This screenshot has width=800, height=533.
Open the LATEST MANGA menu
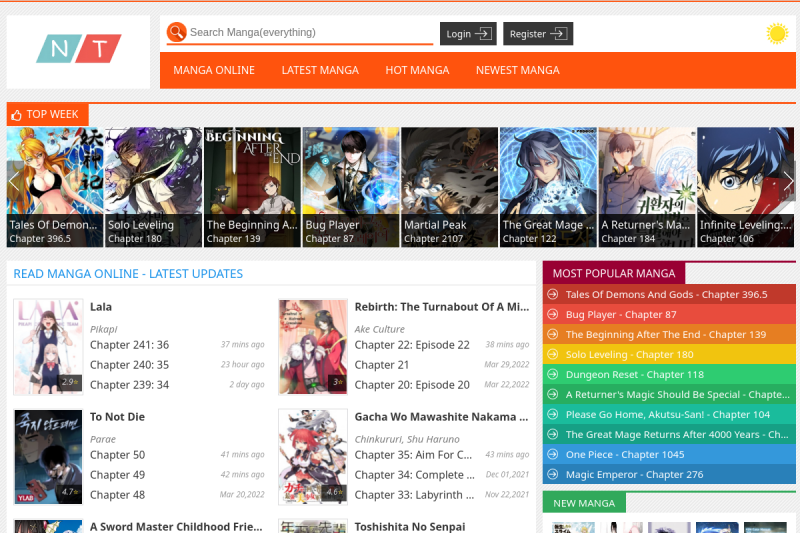click(x=320, y=70)
